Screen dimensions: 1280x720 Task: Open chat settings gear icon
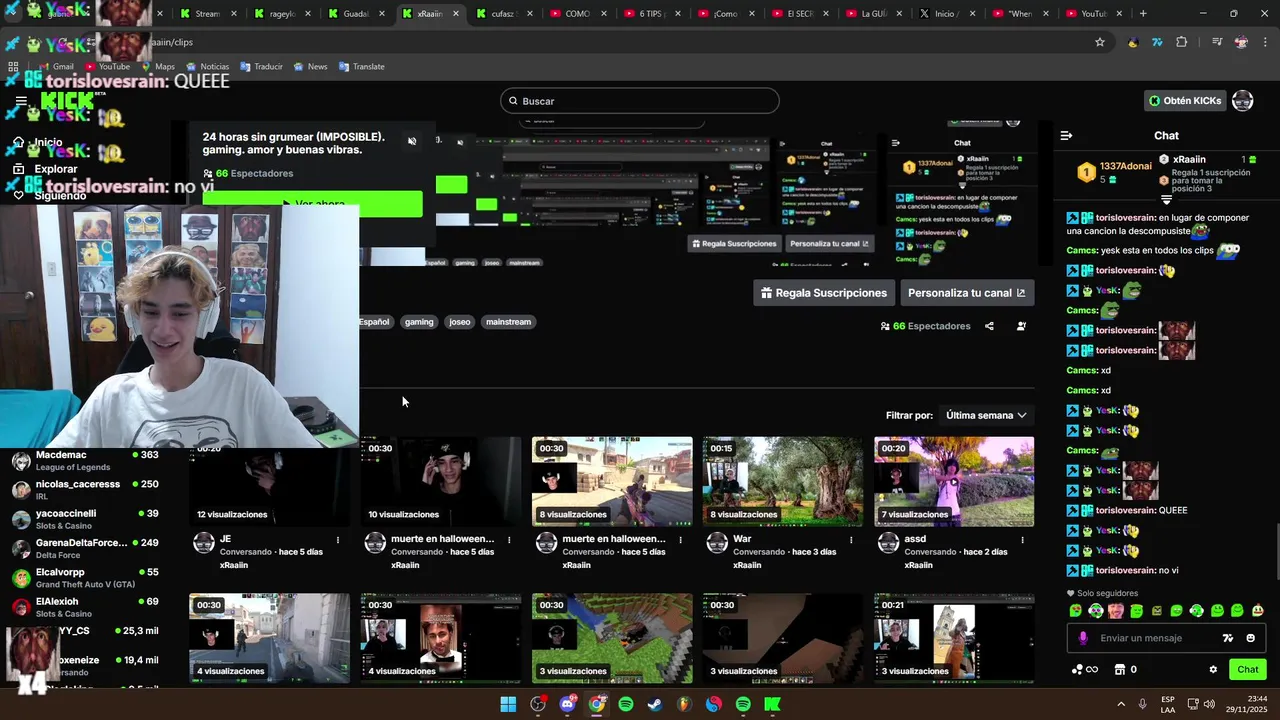[1213, 670]
